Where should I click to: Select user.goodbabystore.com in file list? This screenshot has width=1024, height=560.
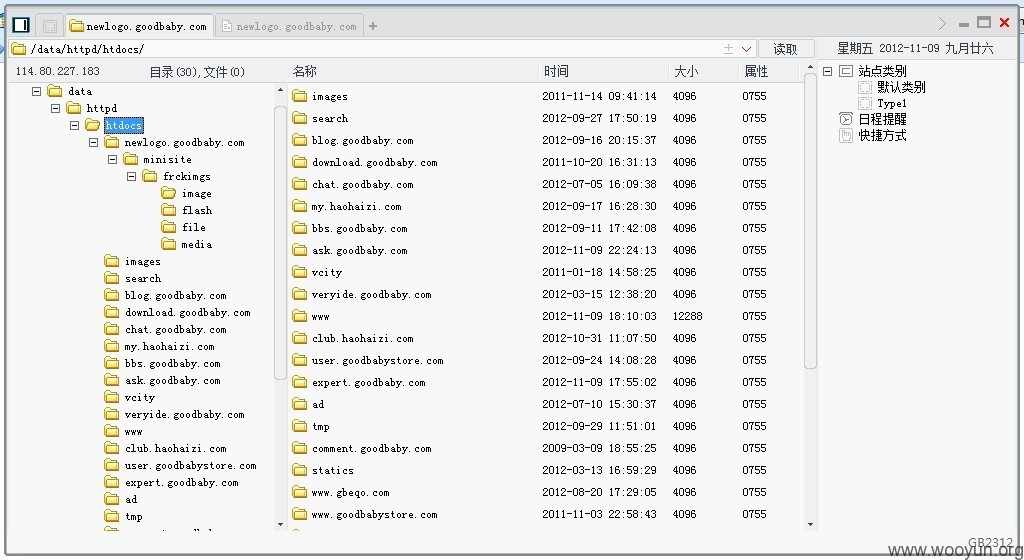click(x=377, y=360)
